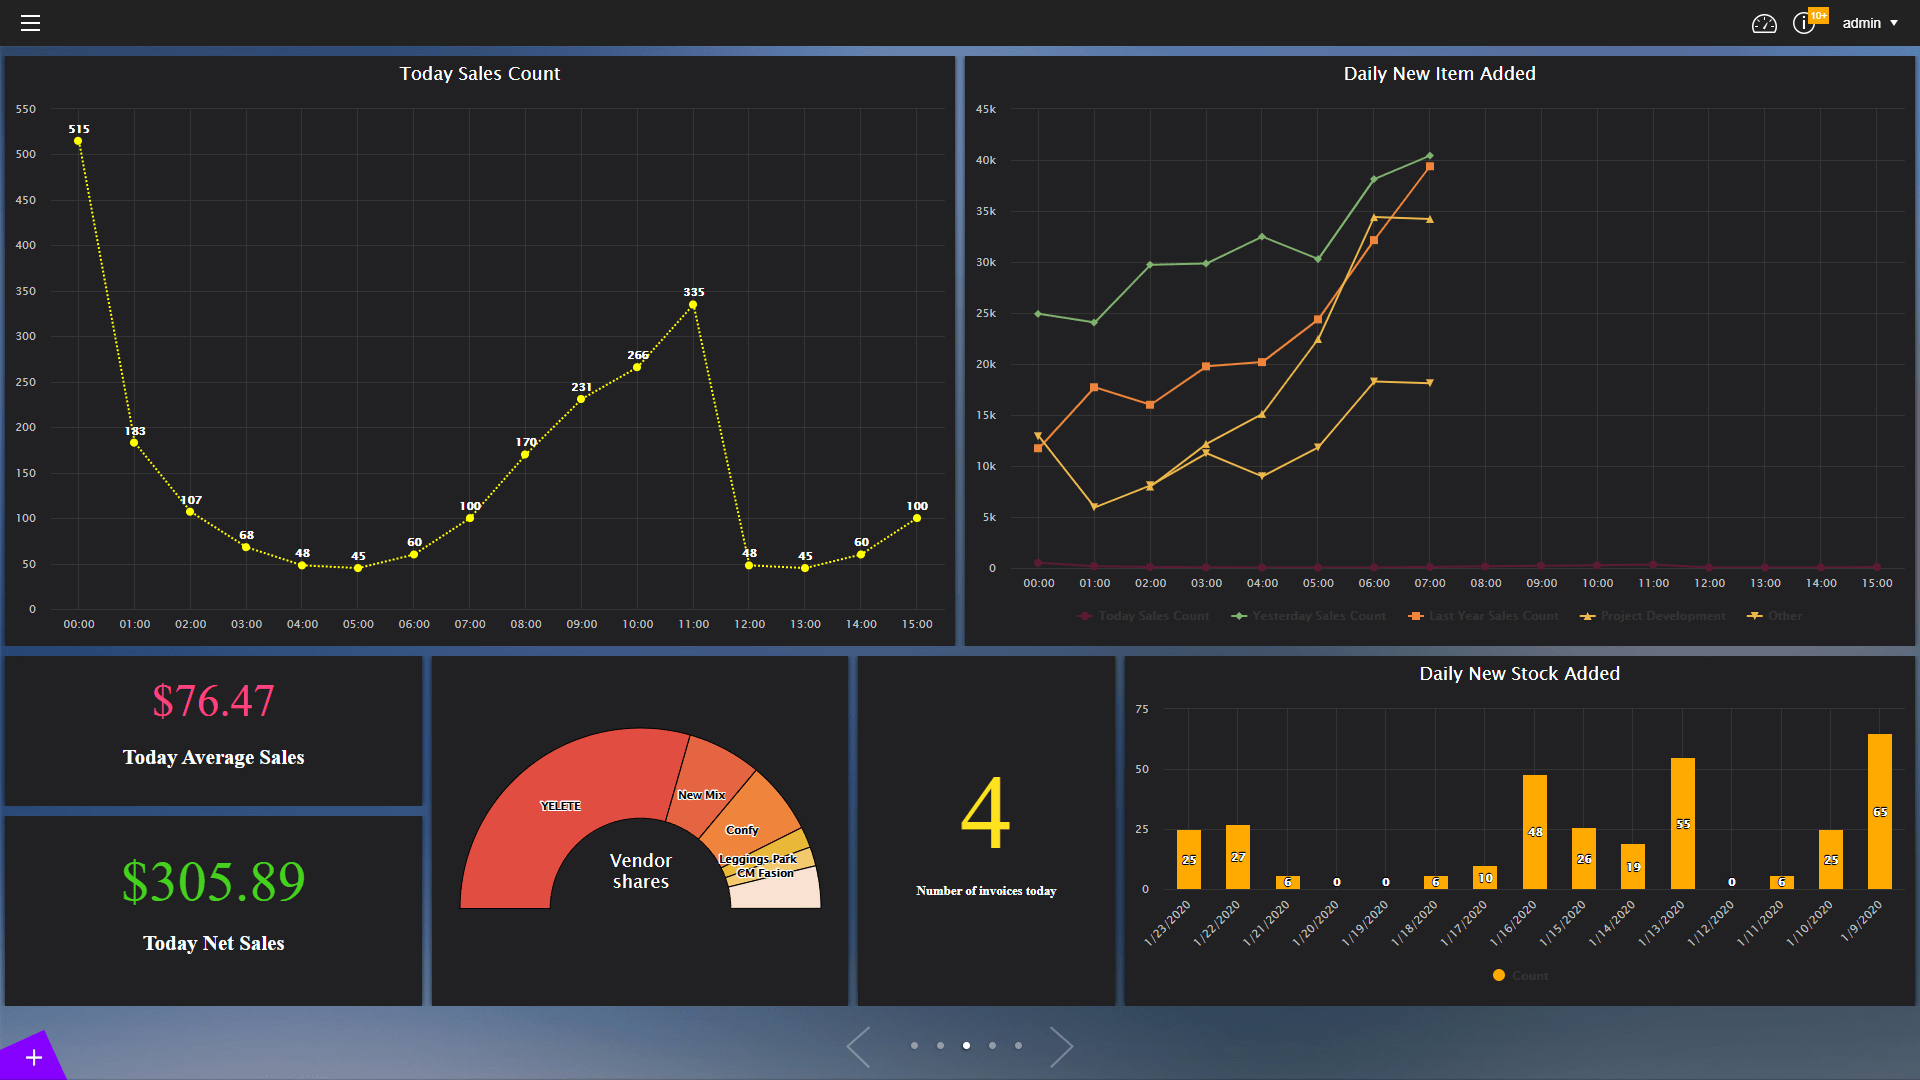Image resolution: width=1920 pixels, height=1080 pixels.
Task: Toggle Yesterday Sales Count legend series
Action: pos(1309,616)
